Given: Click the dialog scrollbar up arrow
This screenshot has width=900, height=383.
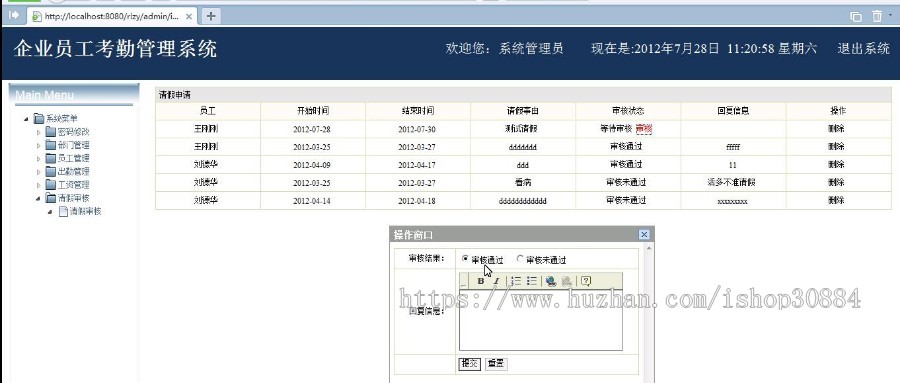Looking at the screenshot, I should [649, 249].
